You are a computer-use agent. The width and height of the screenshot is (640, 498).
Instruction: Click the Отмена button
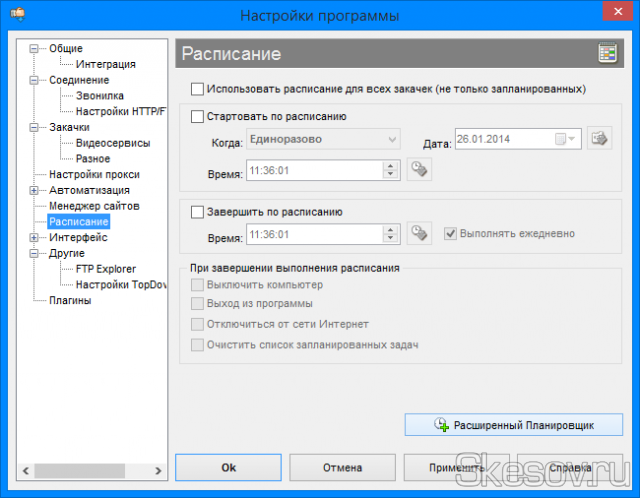(342, 467)
